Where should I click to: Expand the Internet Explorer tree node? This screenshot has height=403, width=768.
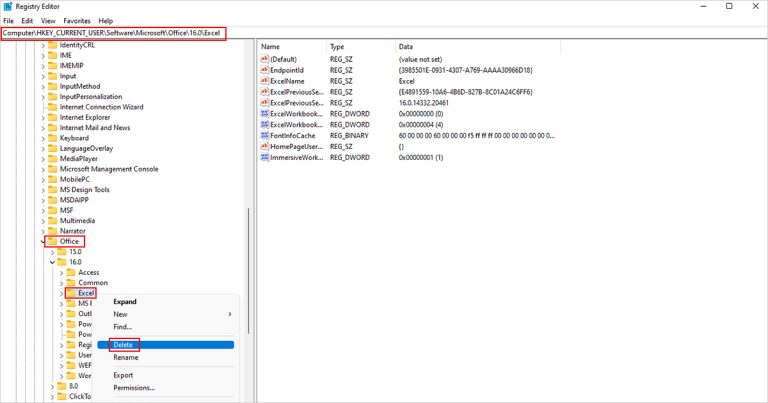(x=42, y=117)
